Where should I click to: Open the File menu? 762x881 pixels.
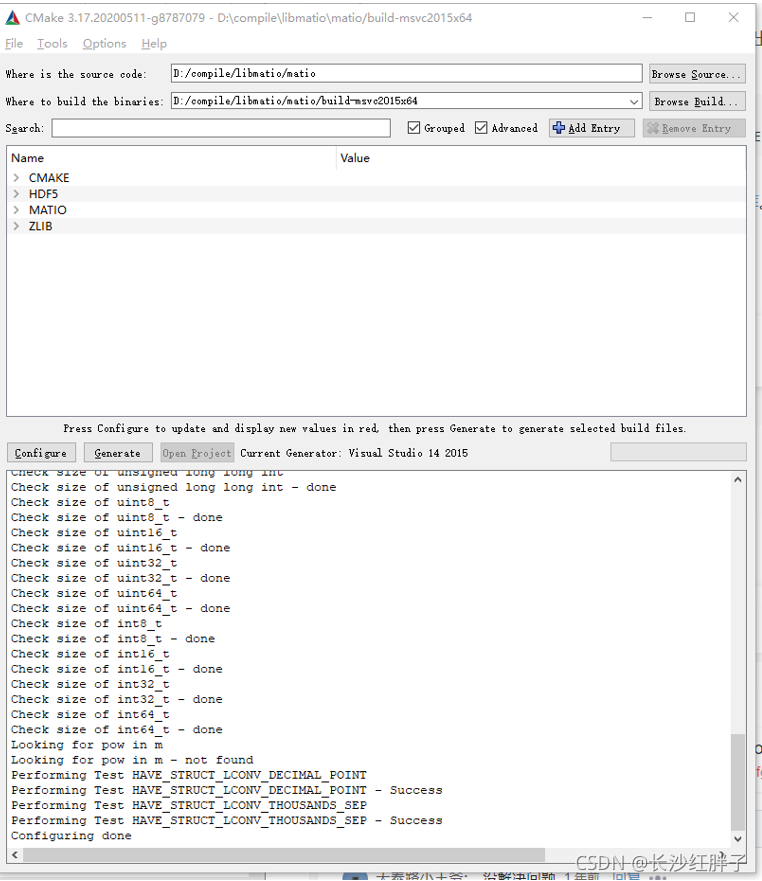(14, 44)
